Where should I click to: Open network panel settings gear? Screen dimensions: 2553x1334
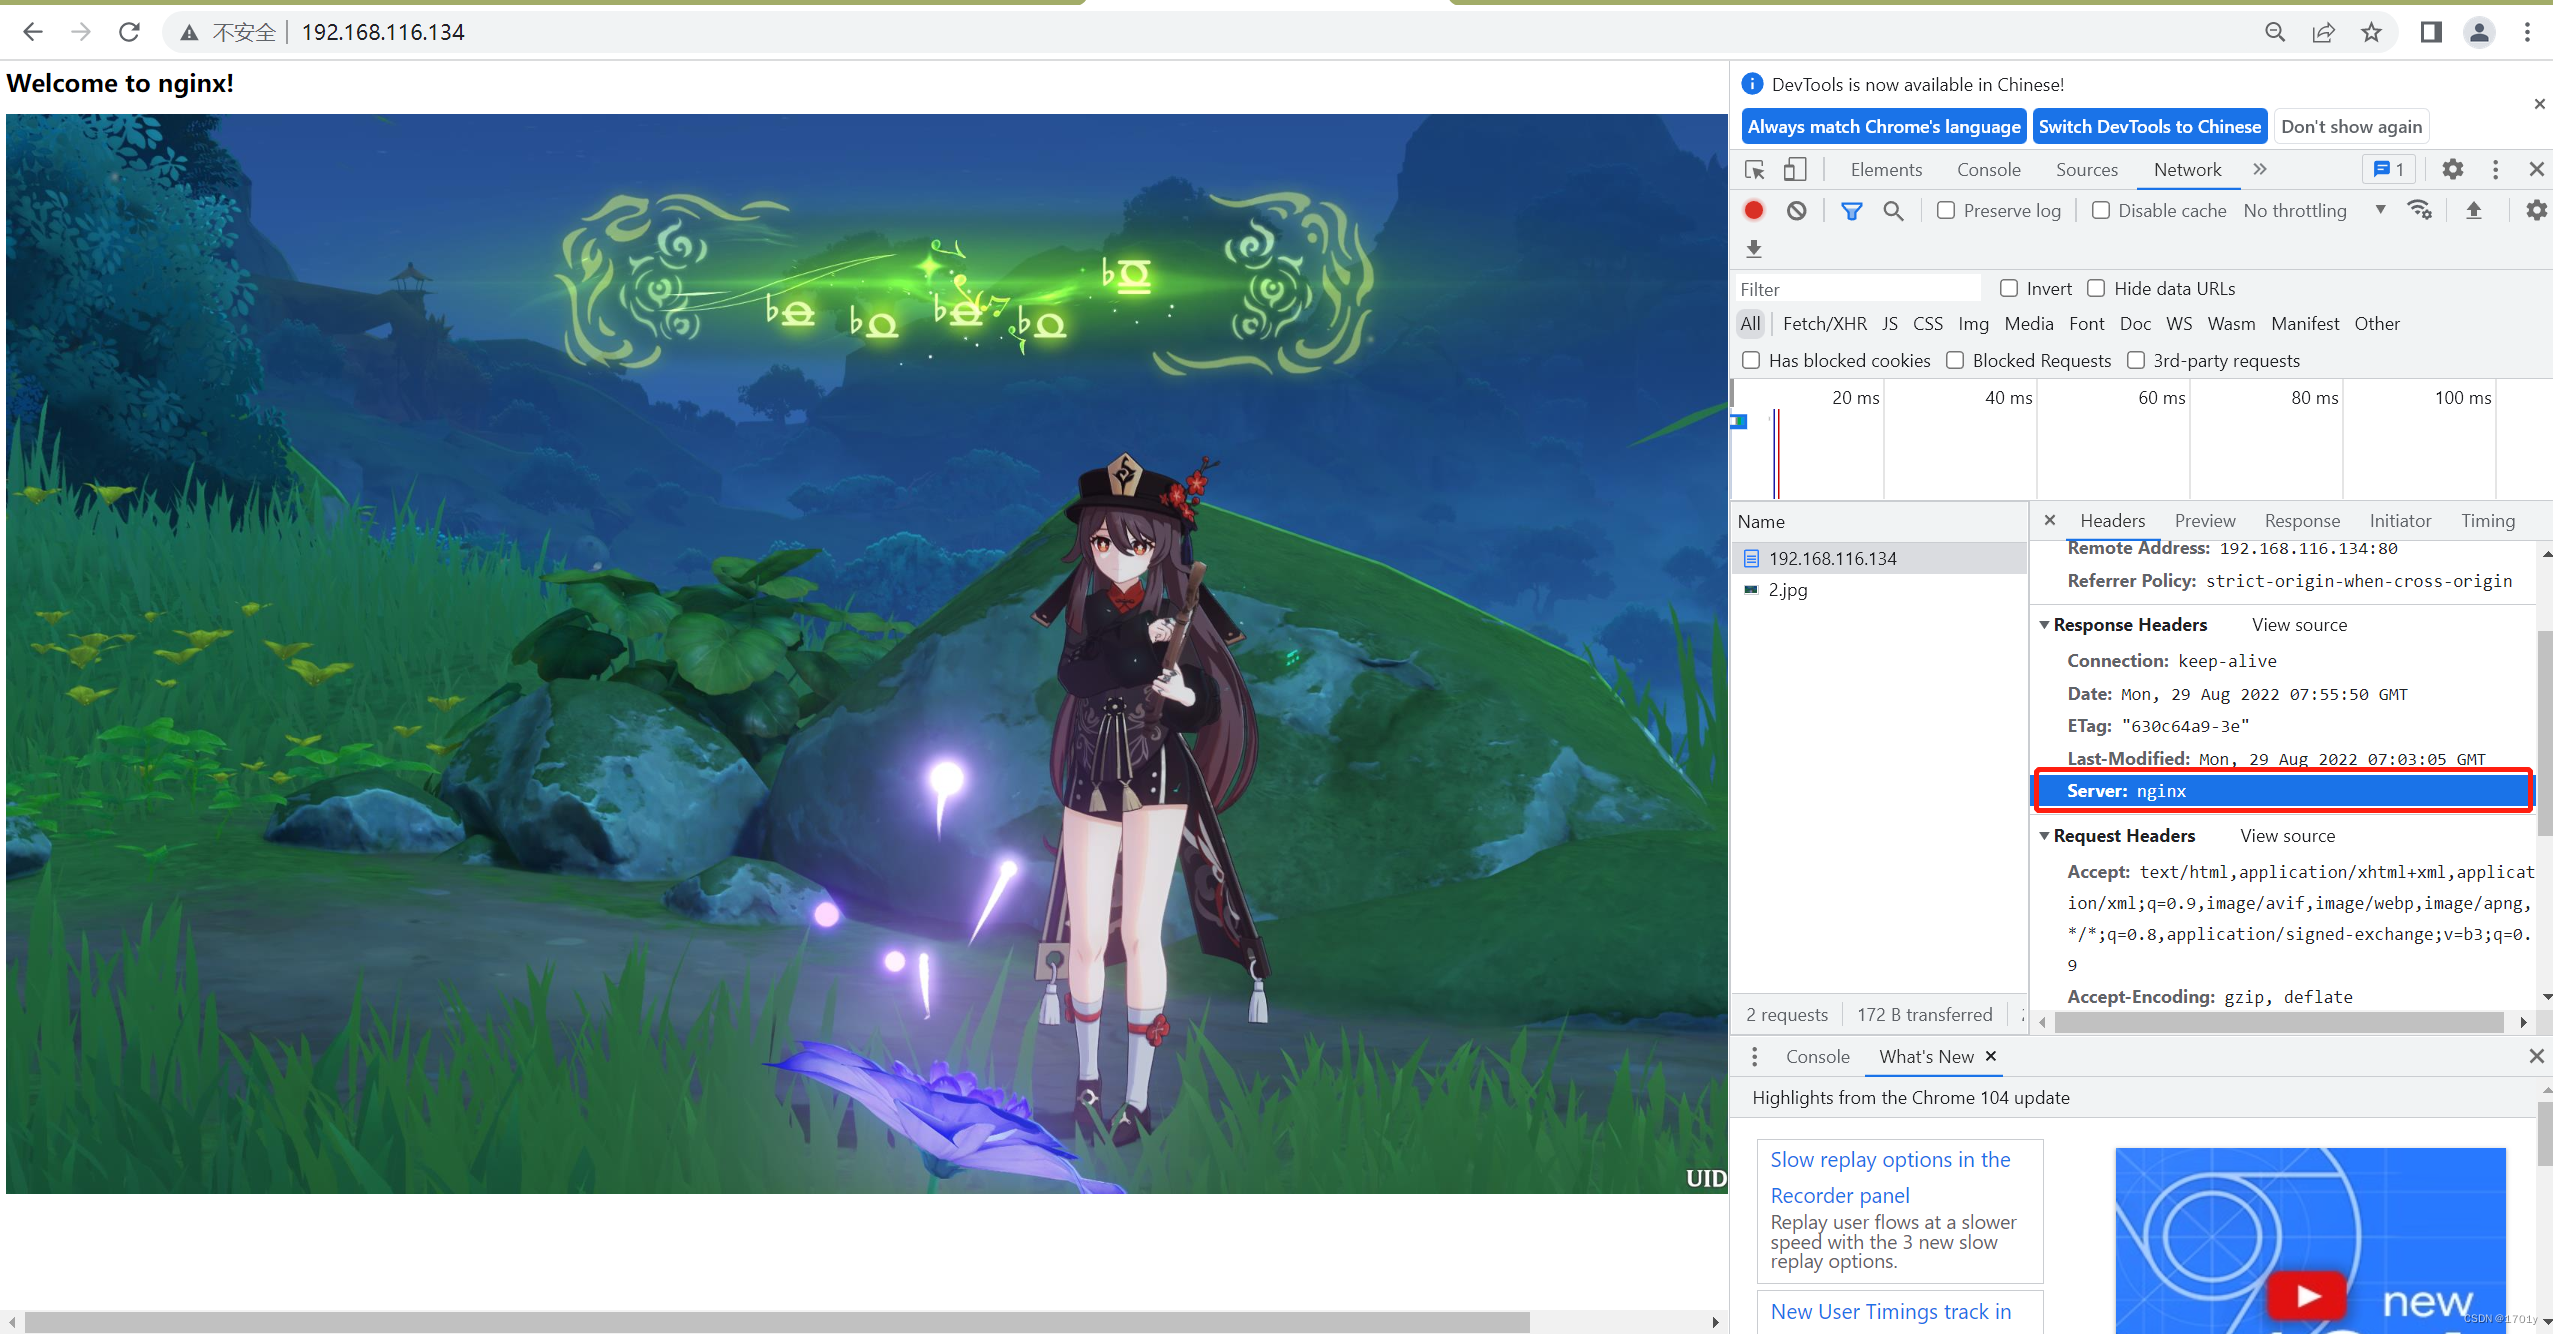tap(2536, 210)
